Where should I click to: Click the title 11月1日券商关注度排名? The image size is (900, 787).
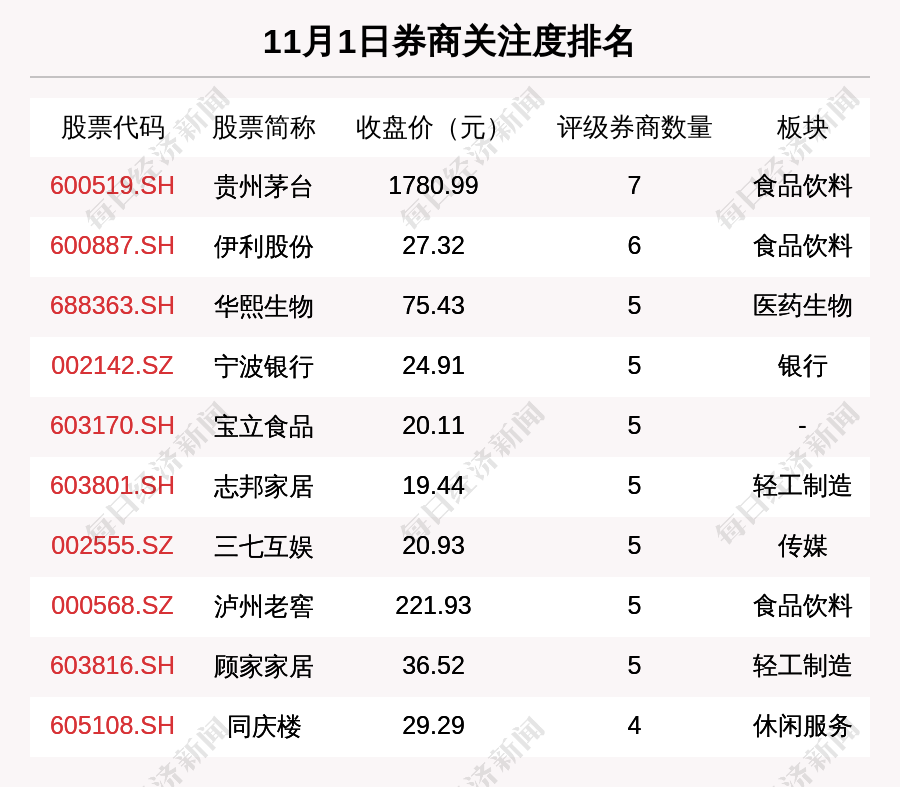pyautogui.click(x=449, y=42)
